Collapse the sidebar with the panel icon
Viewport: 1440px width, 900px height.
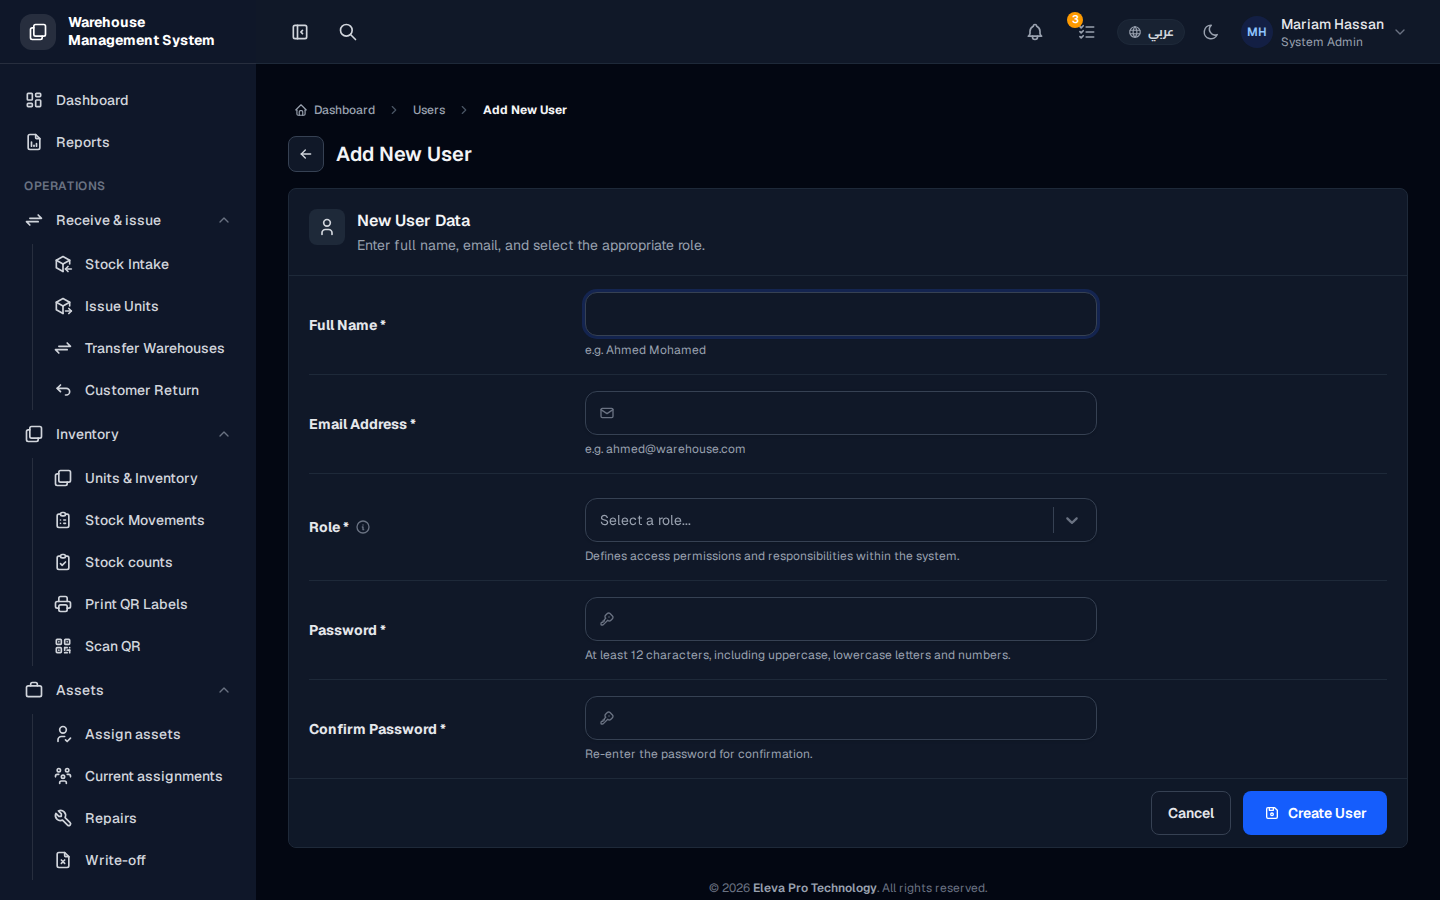[300, 32]
